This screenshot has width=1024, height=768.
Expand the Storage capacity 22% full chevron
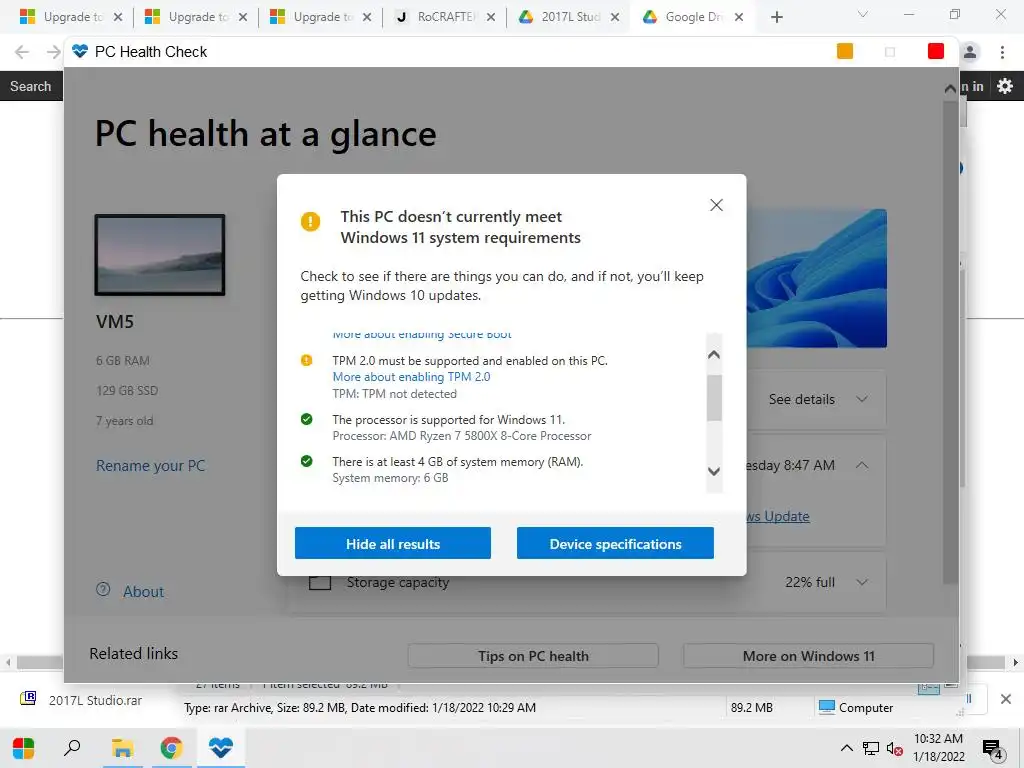pos(862,582)
